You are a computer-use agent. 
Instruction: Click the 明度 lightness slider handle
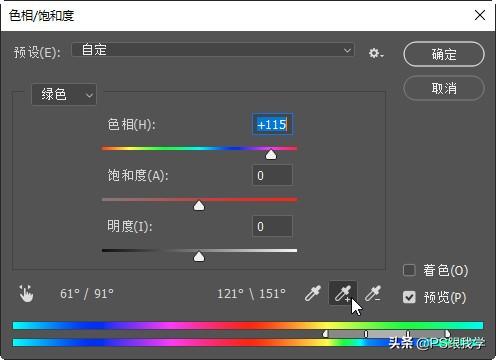[199, 256]
